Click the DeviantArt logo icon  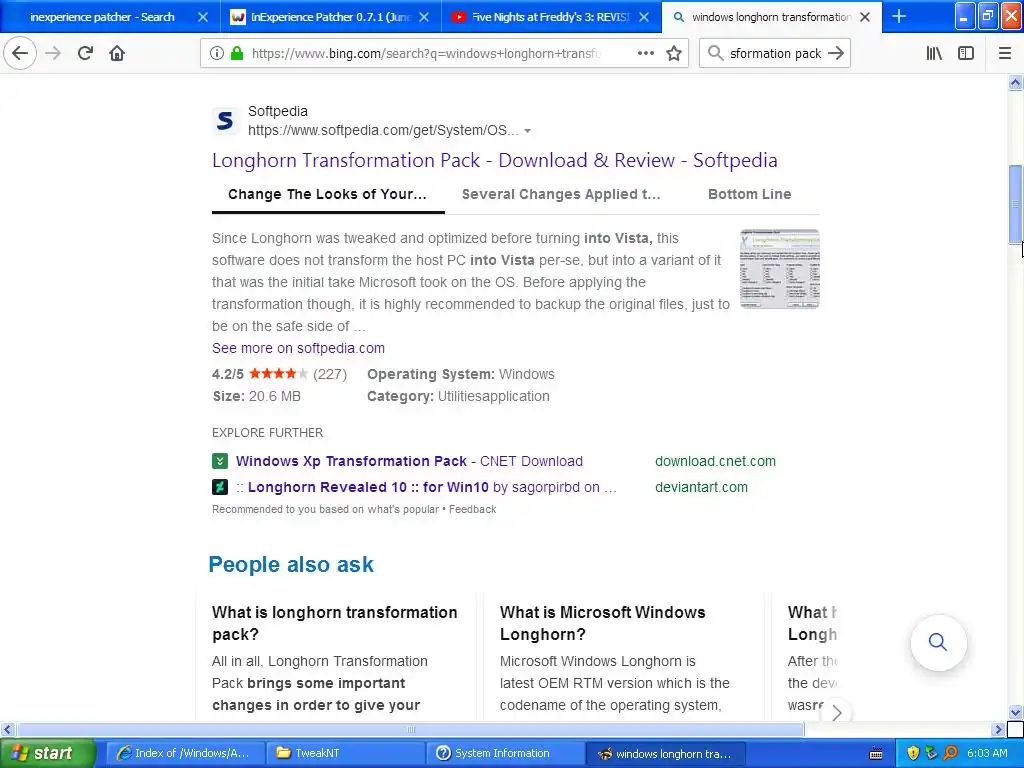[220, 487]
